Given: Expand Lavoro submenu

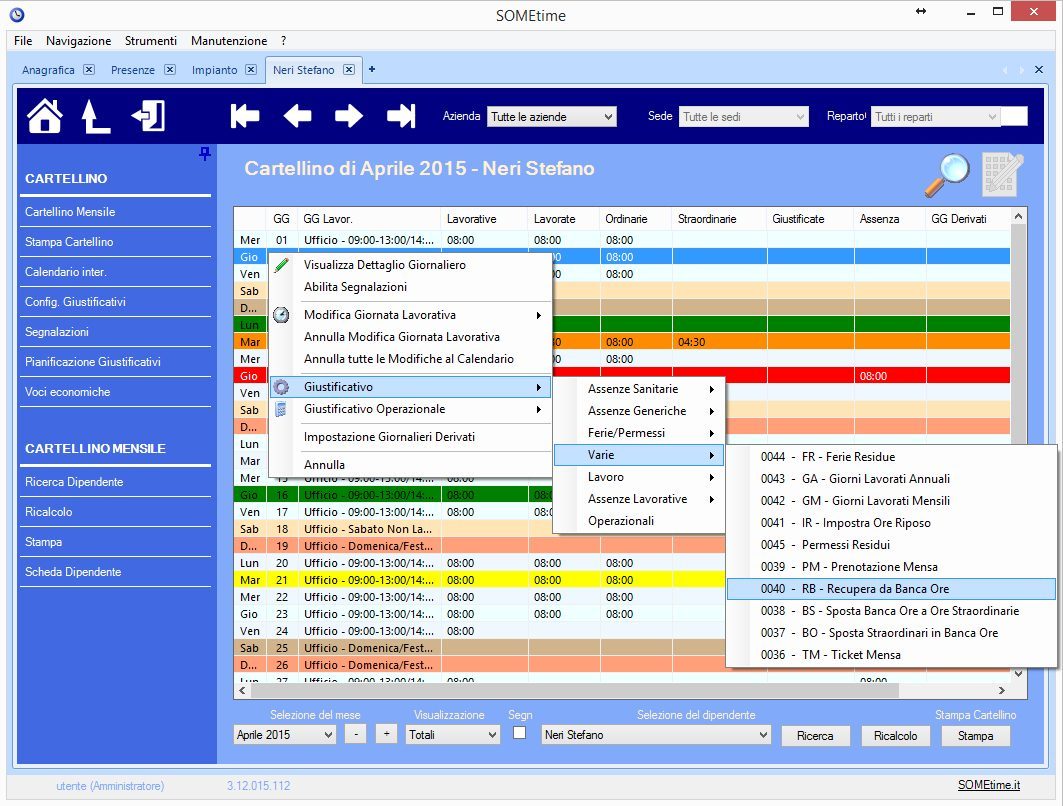Looking at the screenshot, I should (639, 477).
